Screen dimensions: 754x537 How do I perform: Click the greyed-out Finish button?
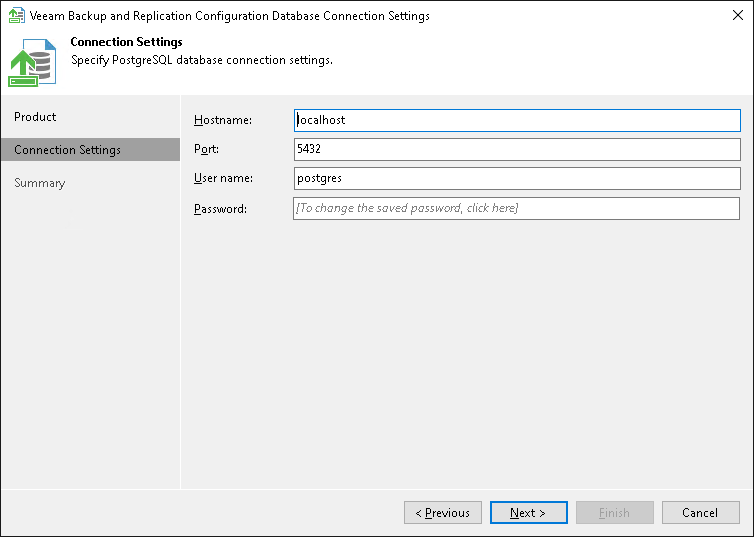(615, 512)
